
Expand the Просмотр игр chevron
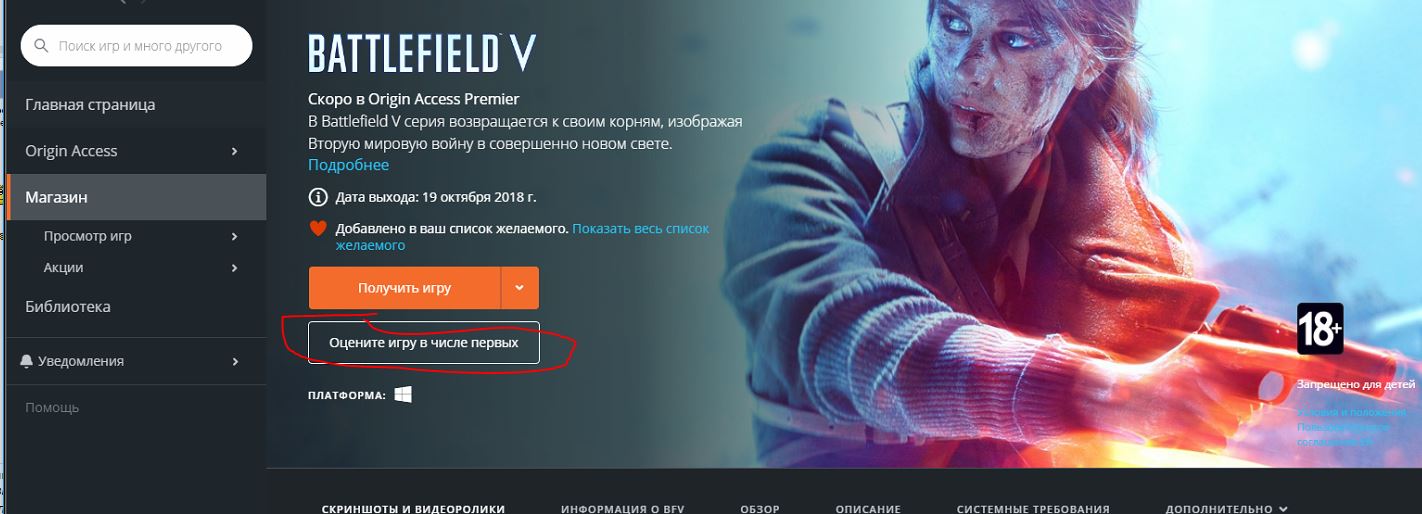pyautogui.click(x=234, y=237)
